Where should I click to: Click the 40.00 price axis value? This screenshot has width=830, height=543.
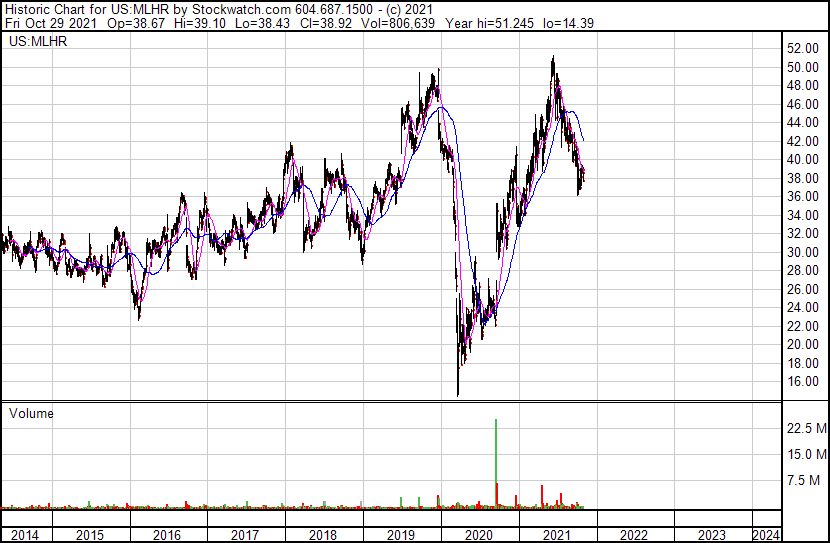coord(803,159)
